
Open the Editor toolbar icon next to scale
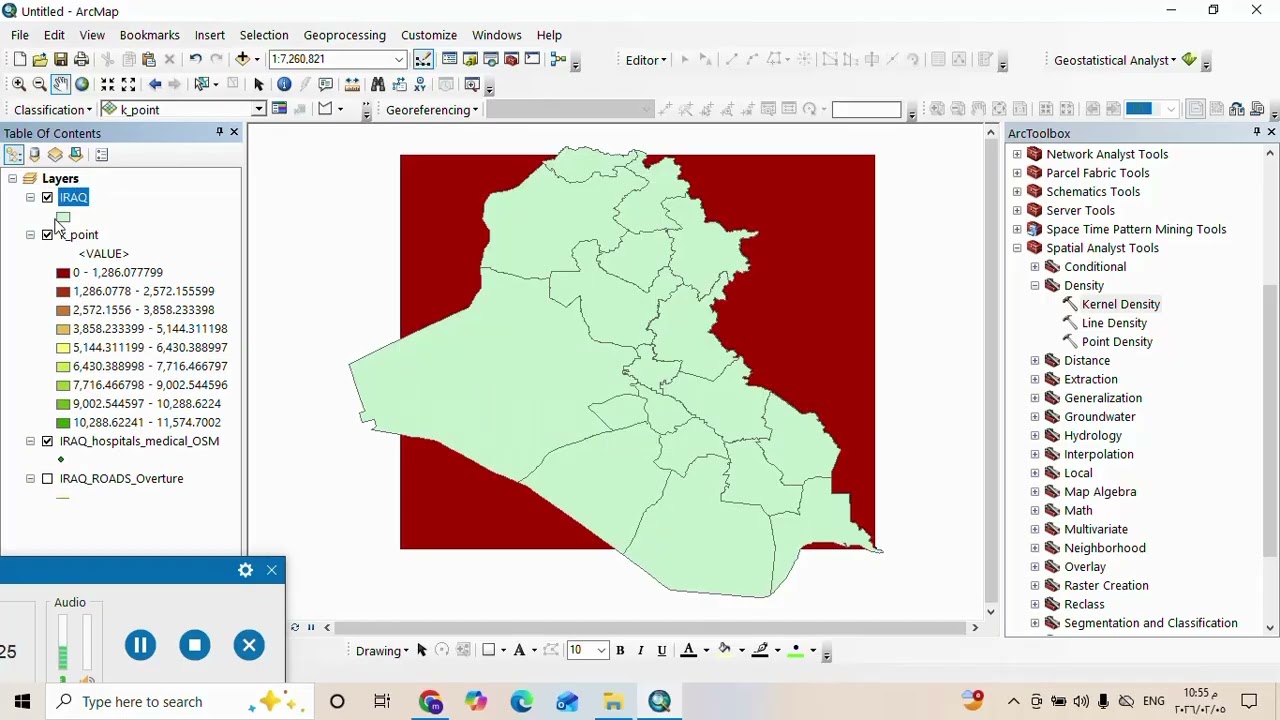[424, 60]
